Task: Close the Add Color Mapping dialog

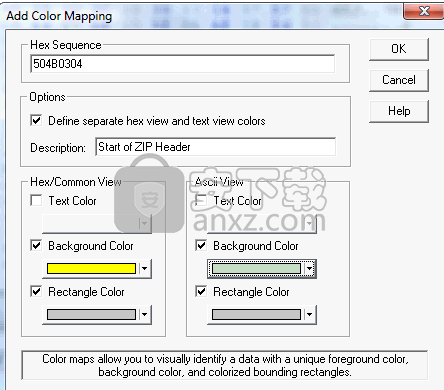Action: pos(424,11)
